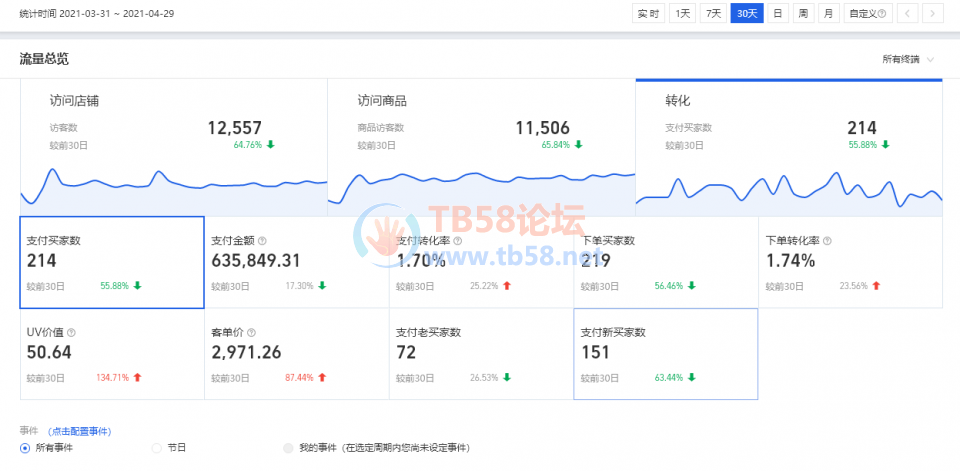Image resolution: width=960 pixels, height=471 pixels.
Task: Click the help icon next to 支付转化率
Action: 457,241
